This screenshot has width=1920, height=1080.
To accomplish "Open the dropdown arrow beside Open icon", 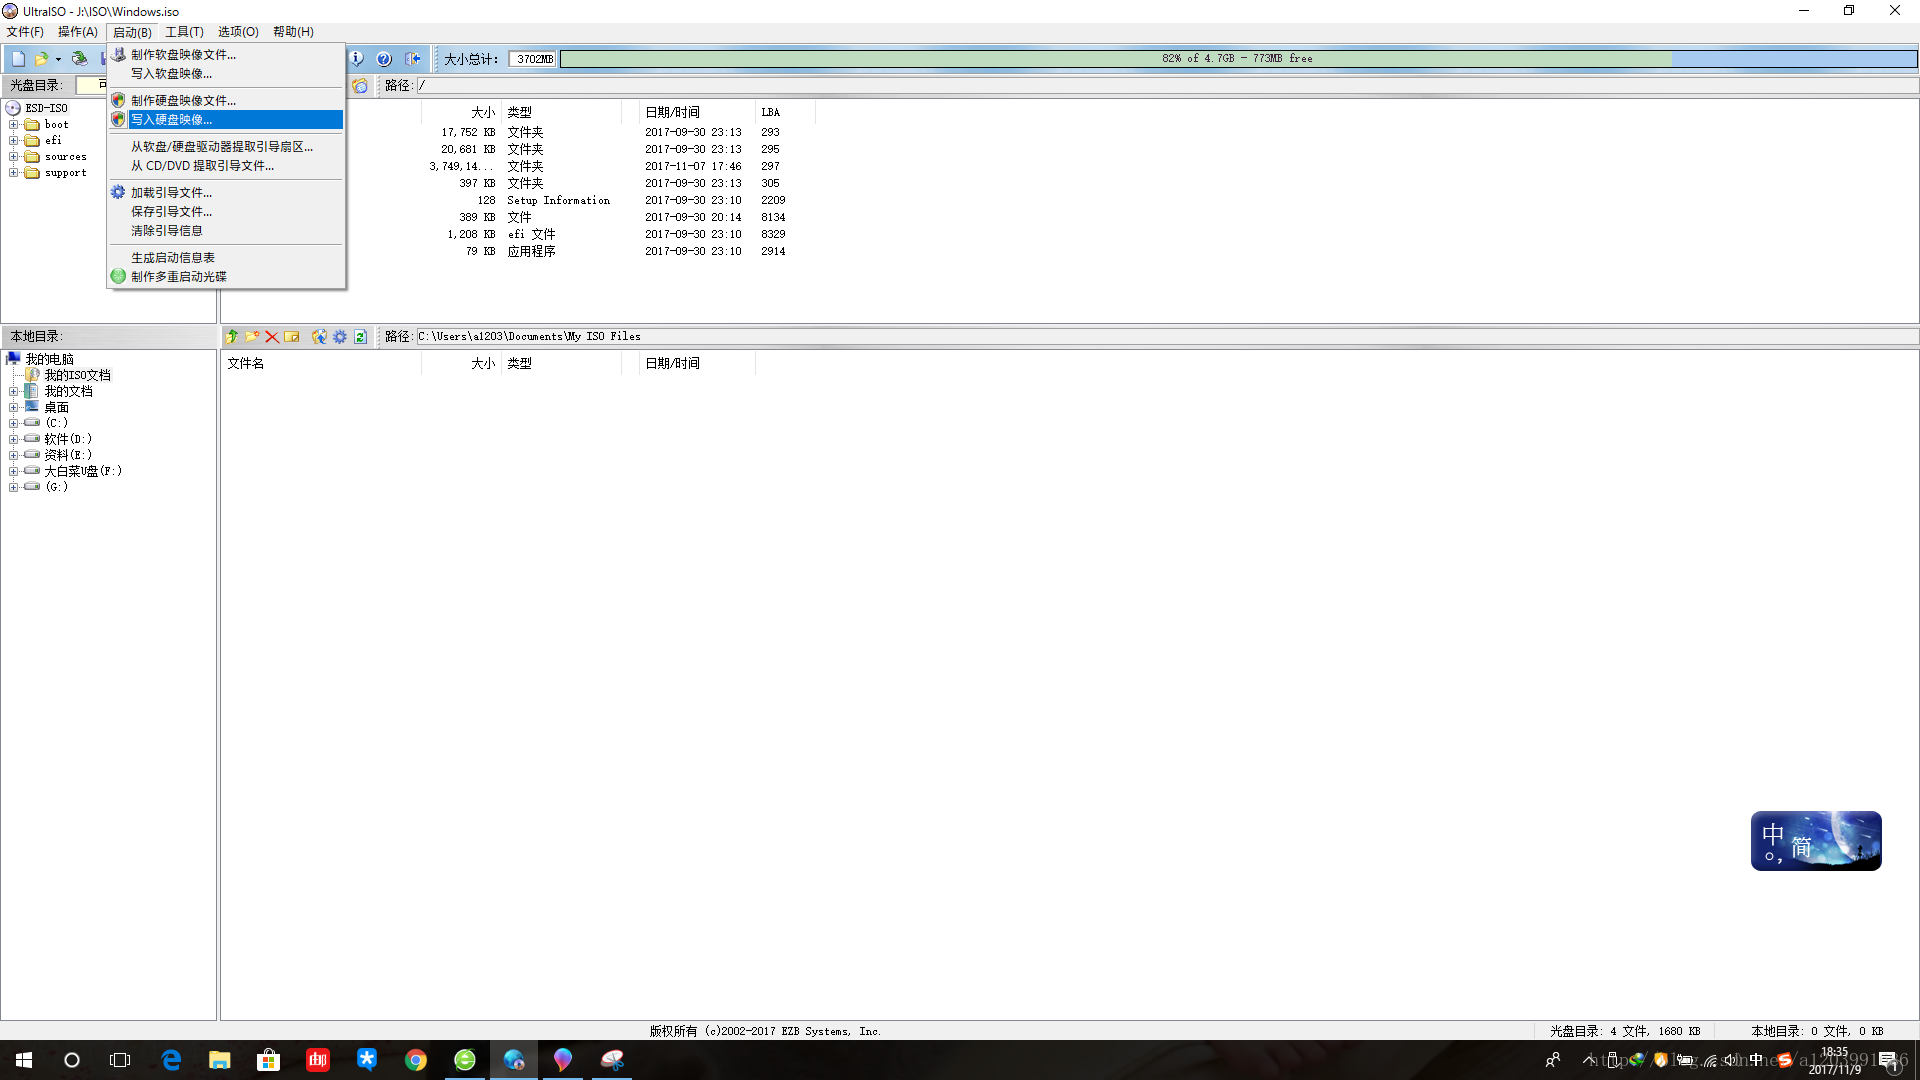I will click(58, 60).
